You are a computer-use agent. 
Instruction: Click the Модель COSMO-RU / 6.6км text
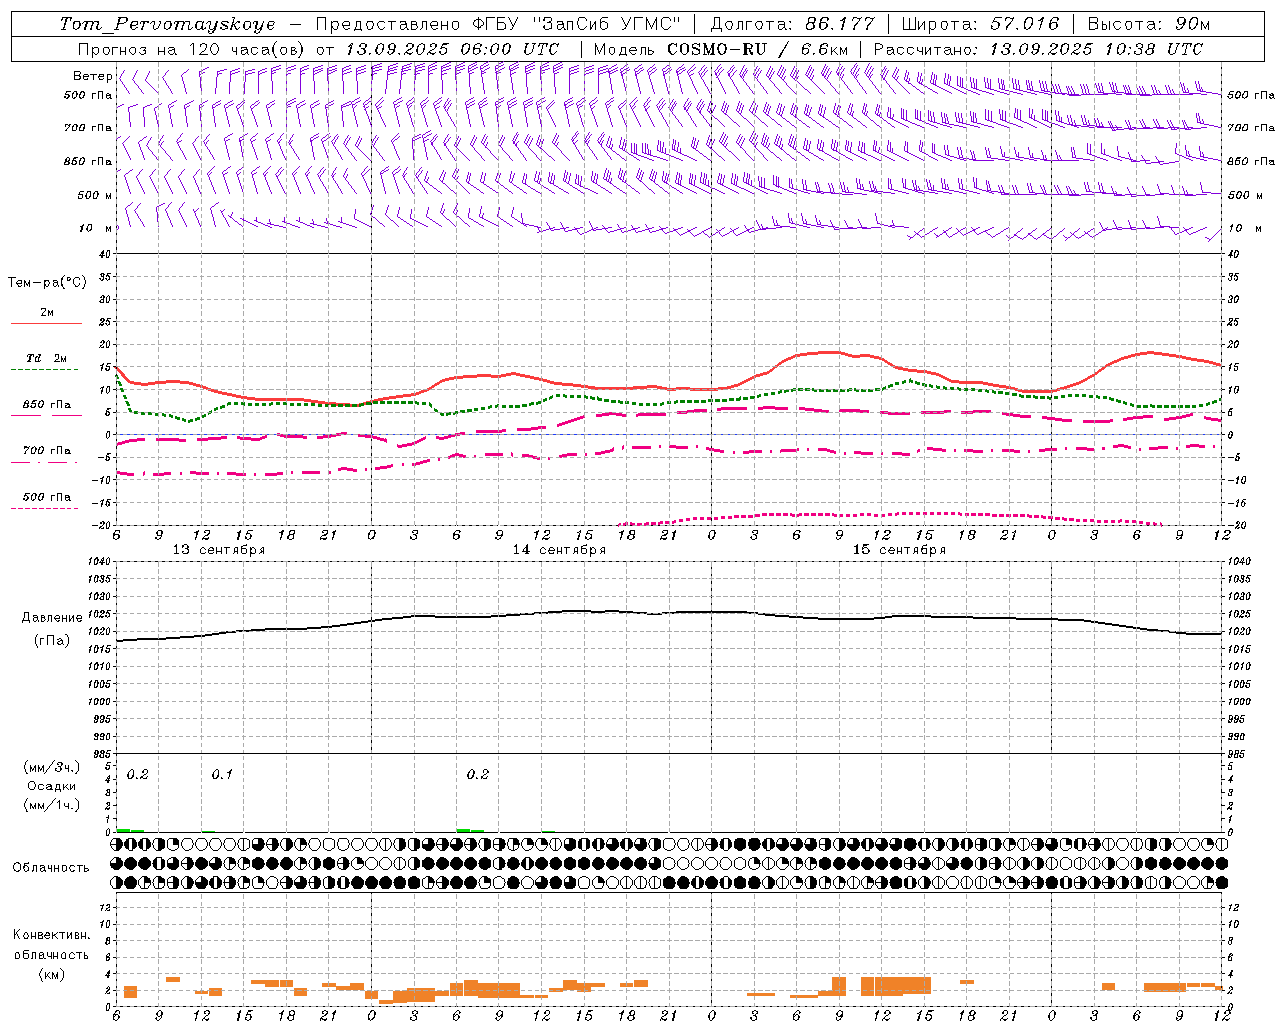720,49
